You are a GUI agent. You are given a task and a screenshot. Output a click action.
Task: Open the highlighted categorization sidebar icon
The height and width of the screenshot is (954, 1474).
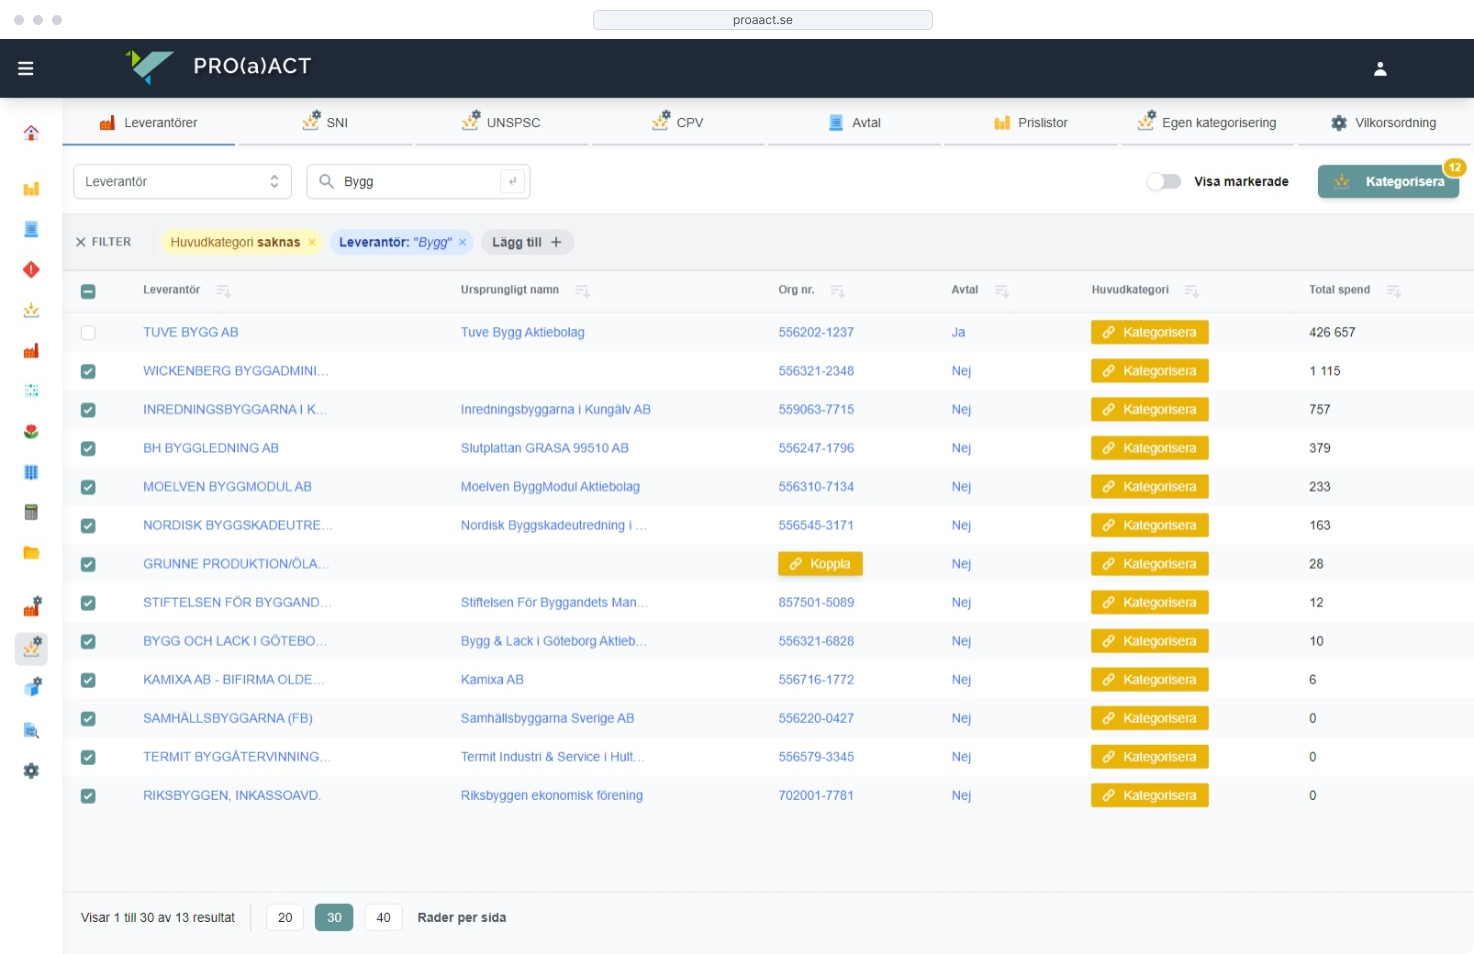point(31,648)
